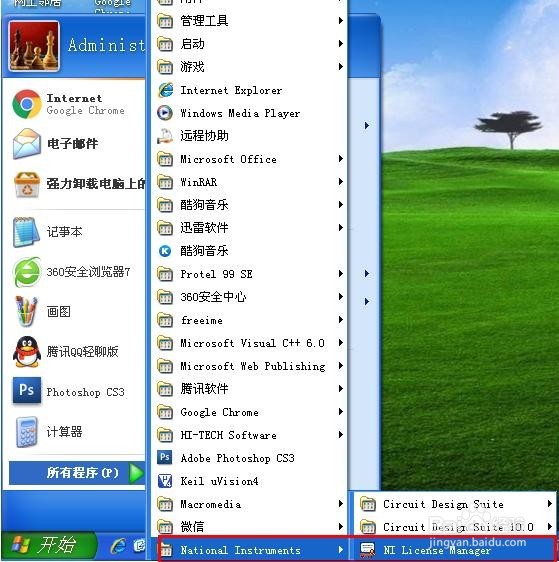Expand Google Chrome folder submenu arrow
The width and height of the screenshot is (559, 562).
tap(341, 411)
